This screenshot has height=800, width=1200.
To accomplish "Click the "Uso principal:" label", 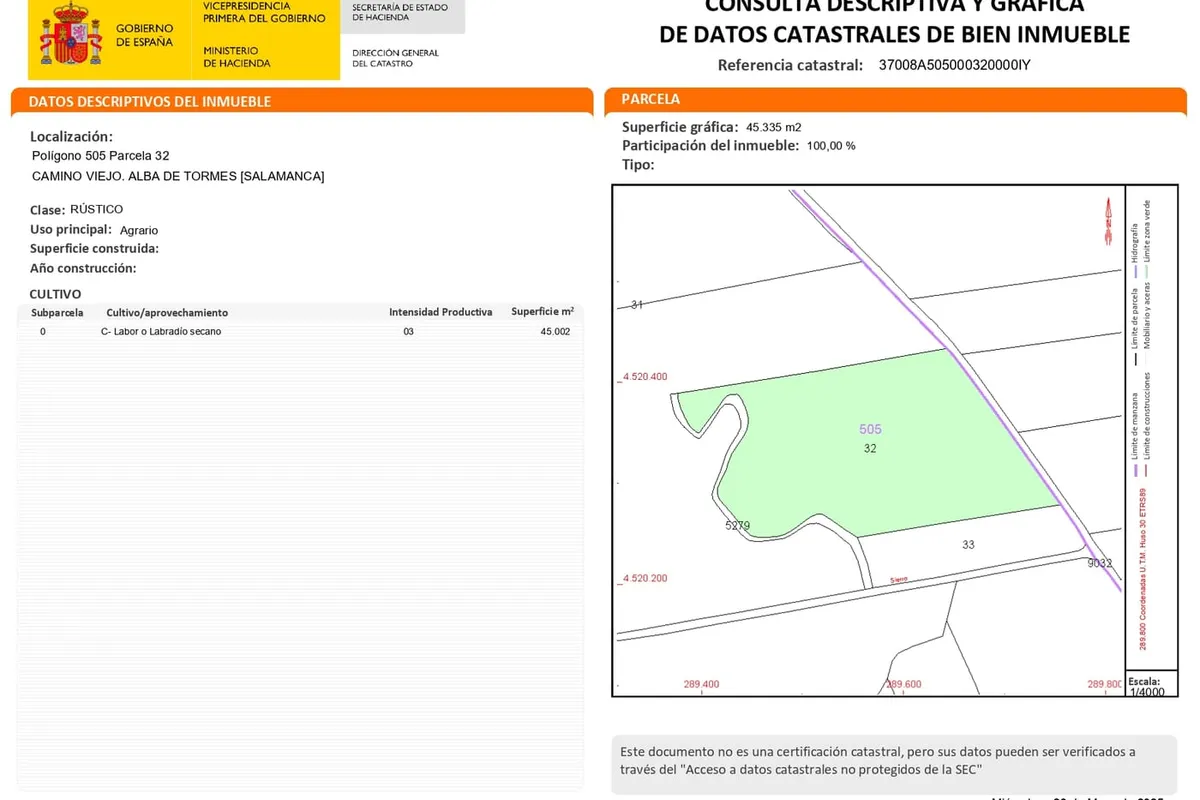I will [71, 229].
